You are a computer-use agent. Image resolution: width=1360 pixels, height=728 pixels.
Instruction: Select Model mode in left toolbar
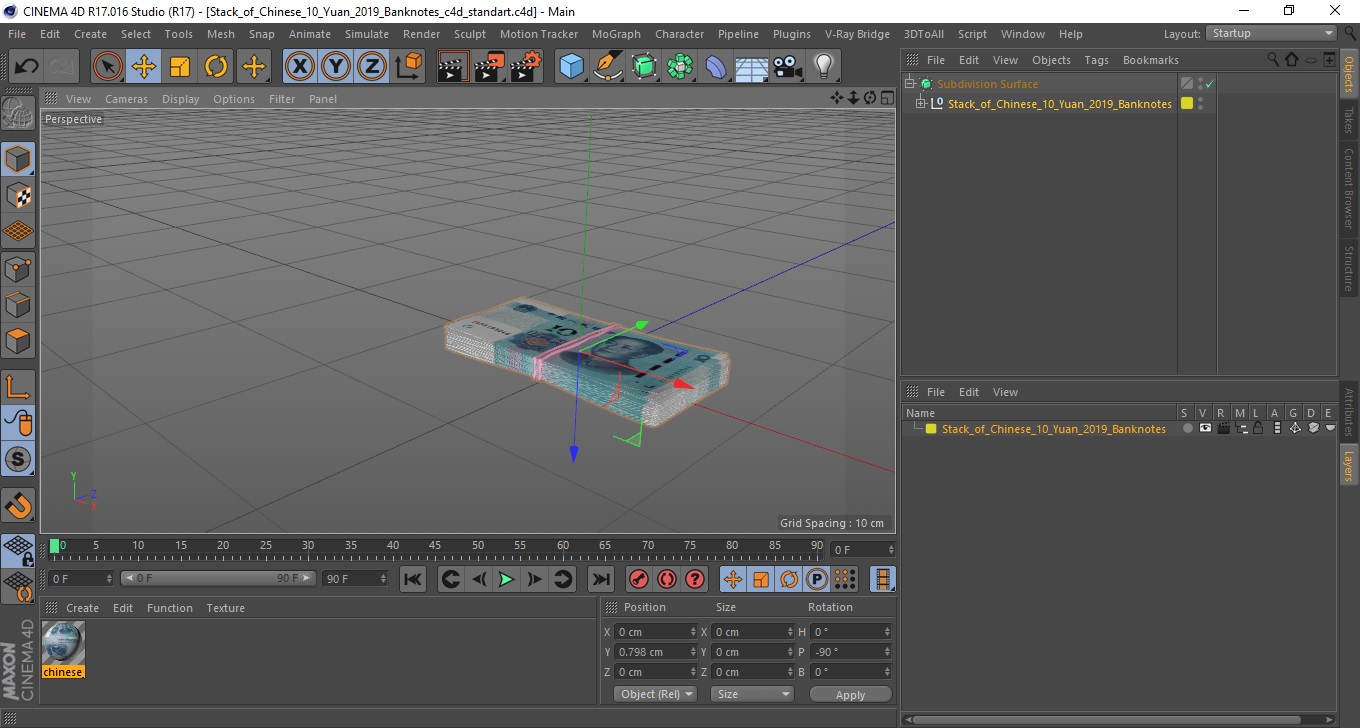pos(18,159)
